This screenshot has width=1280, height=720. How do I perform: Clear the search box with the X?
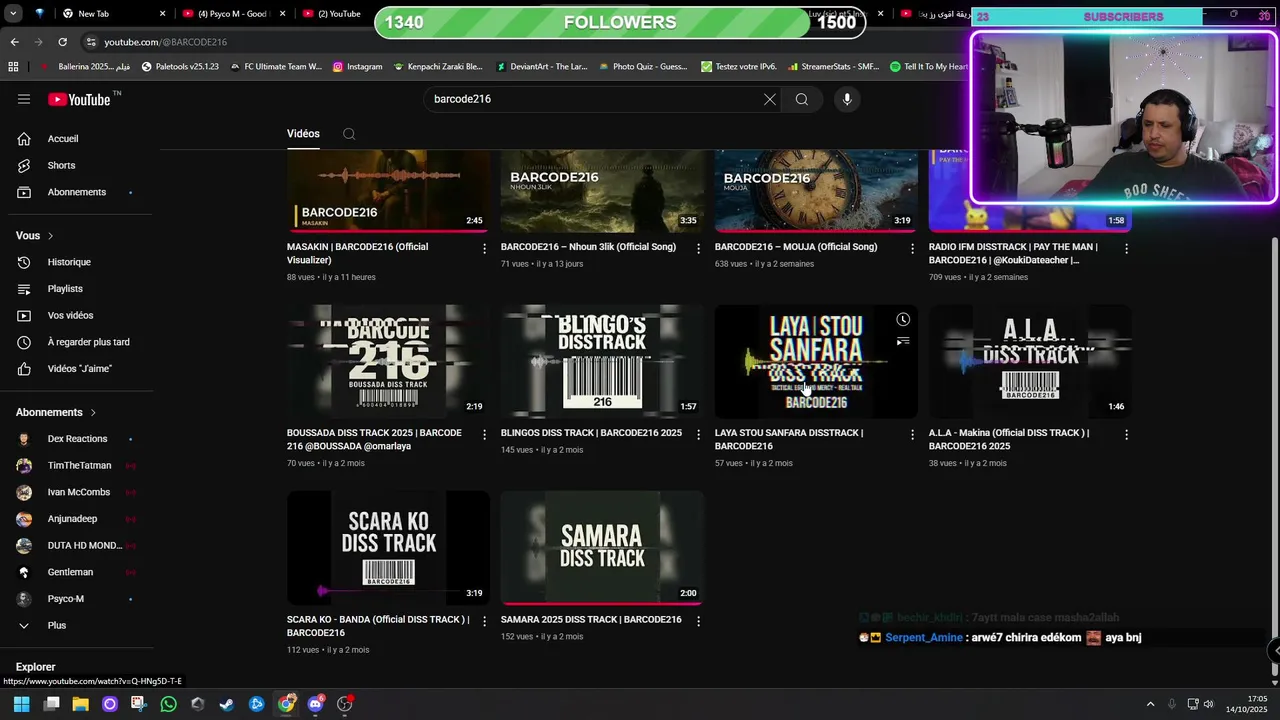click(769, 99)
